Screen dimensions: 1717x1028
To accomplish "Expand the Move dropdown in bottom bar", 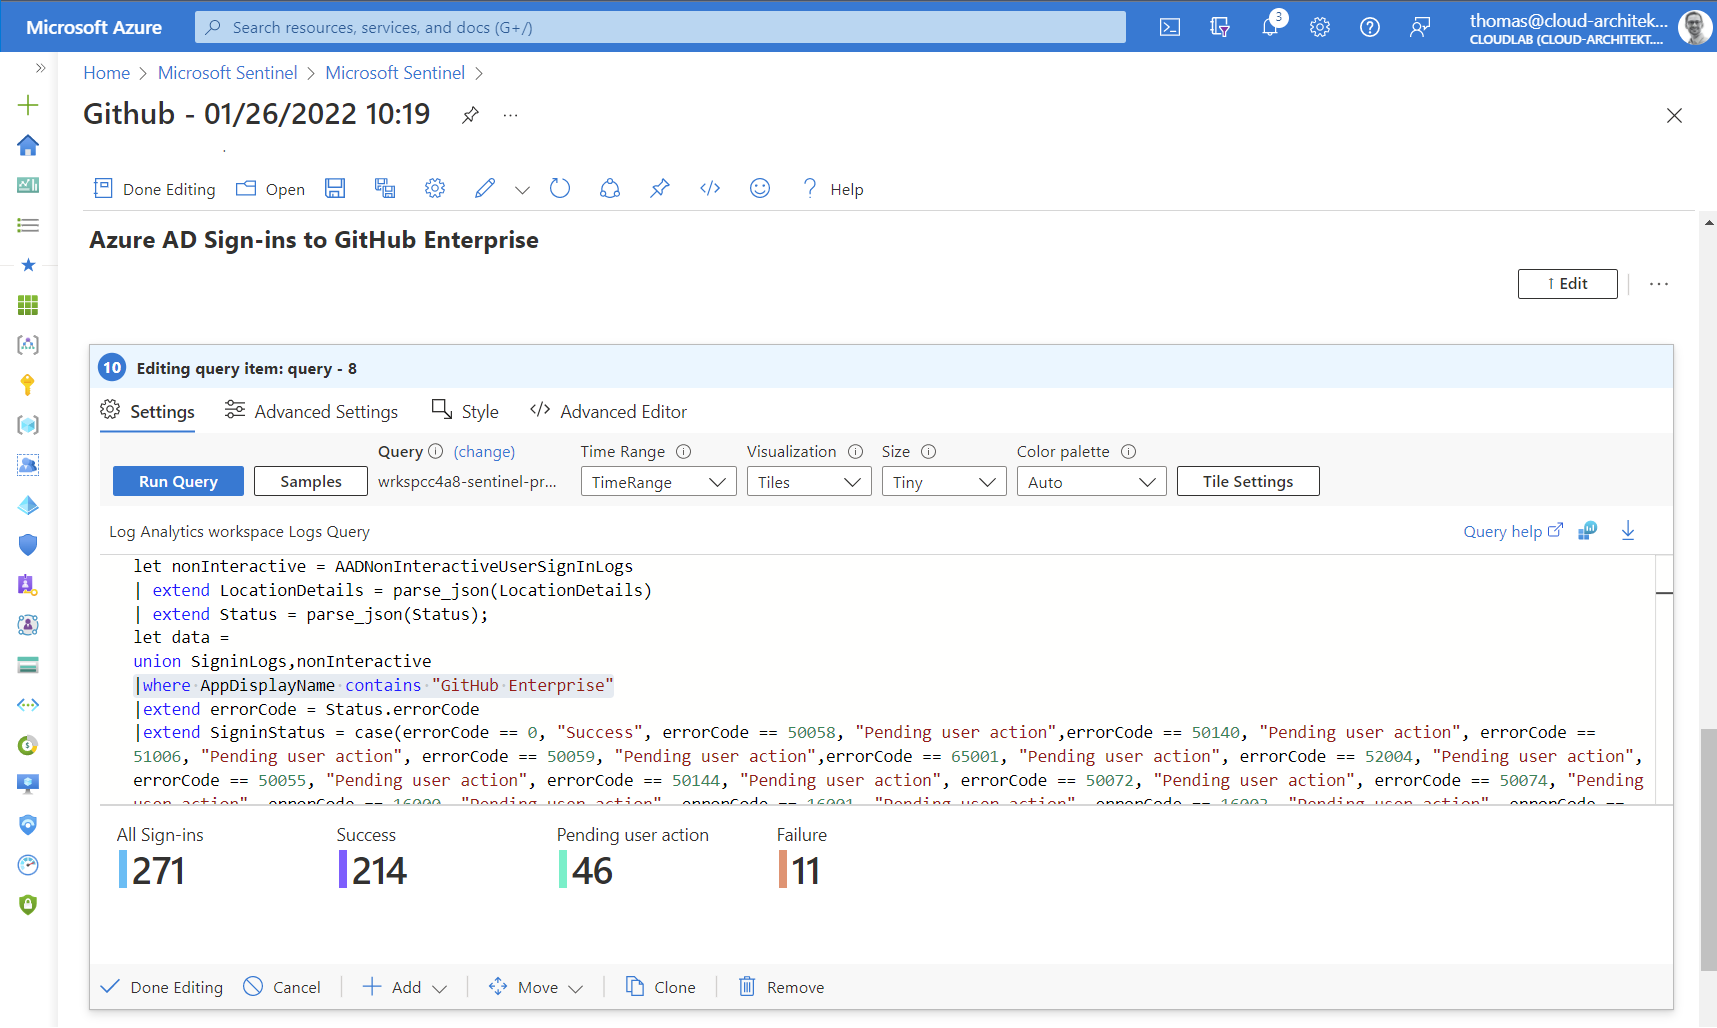I will coord(535,987).
